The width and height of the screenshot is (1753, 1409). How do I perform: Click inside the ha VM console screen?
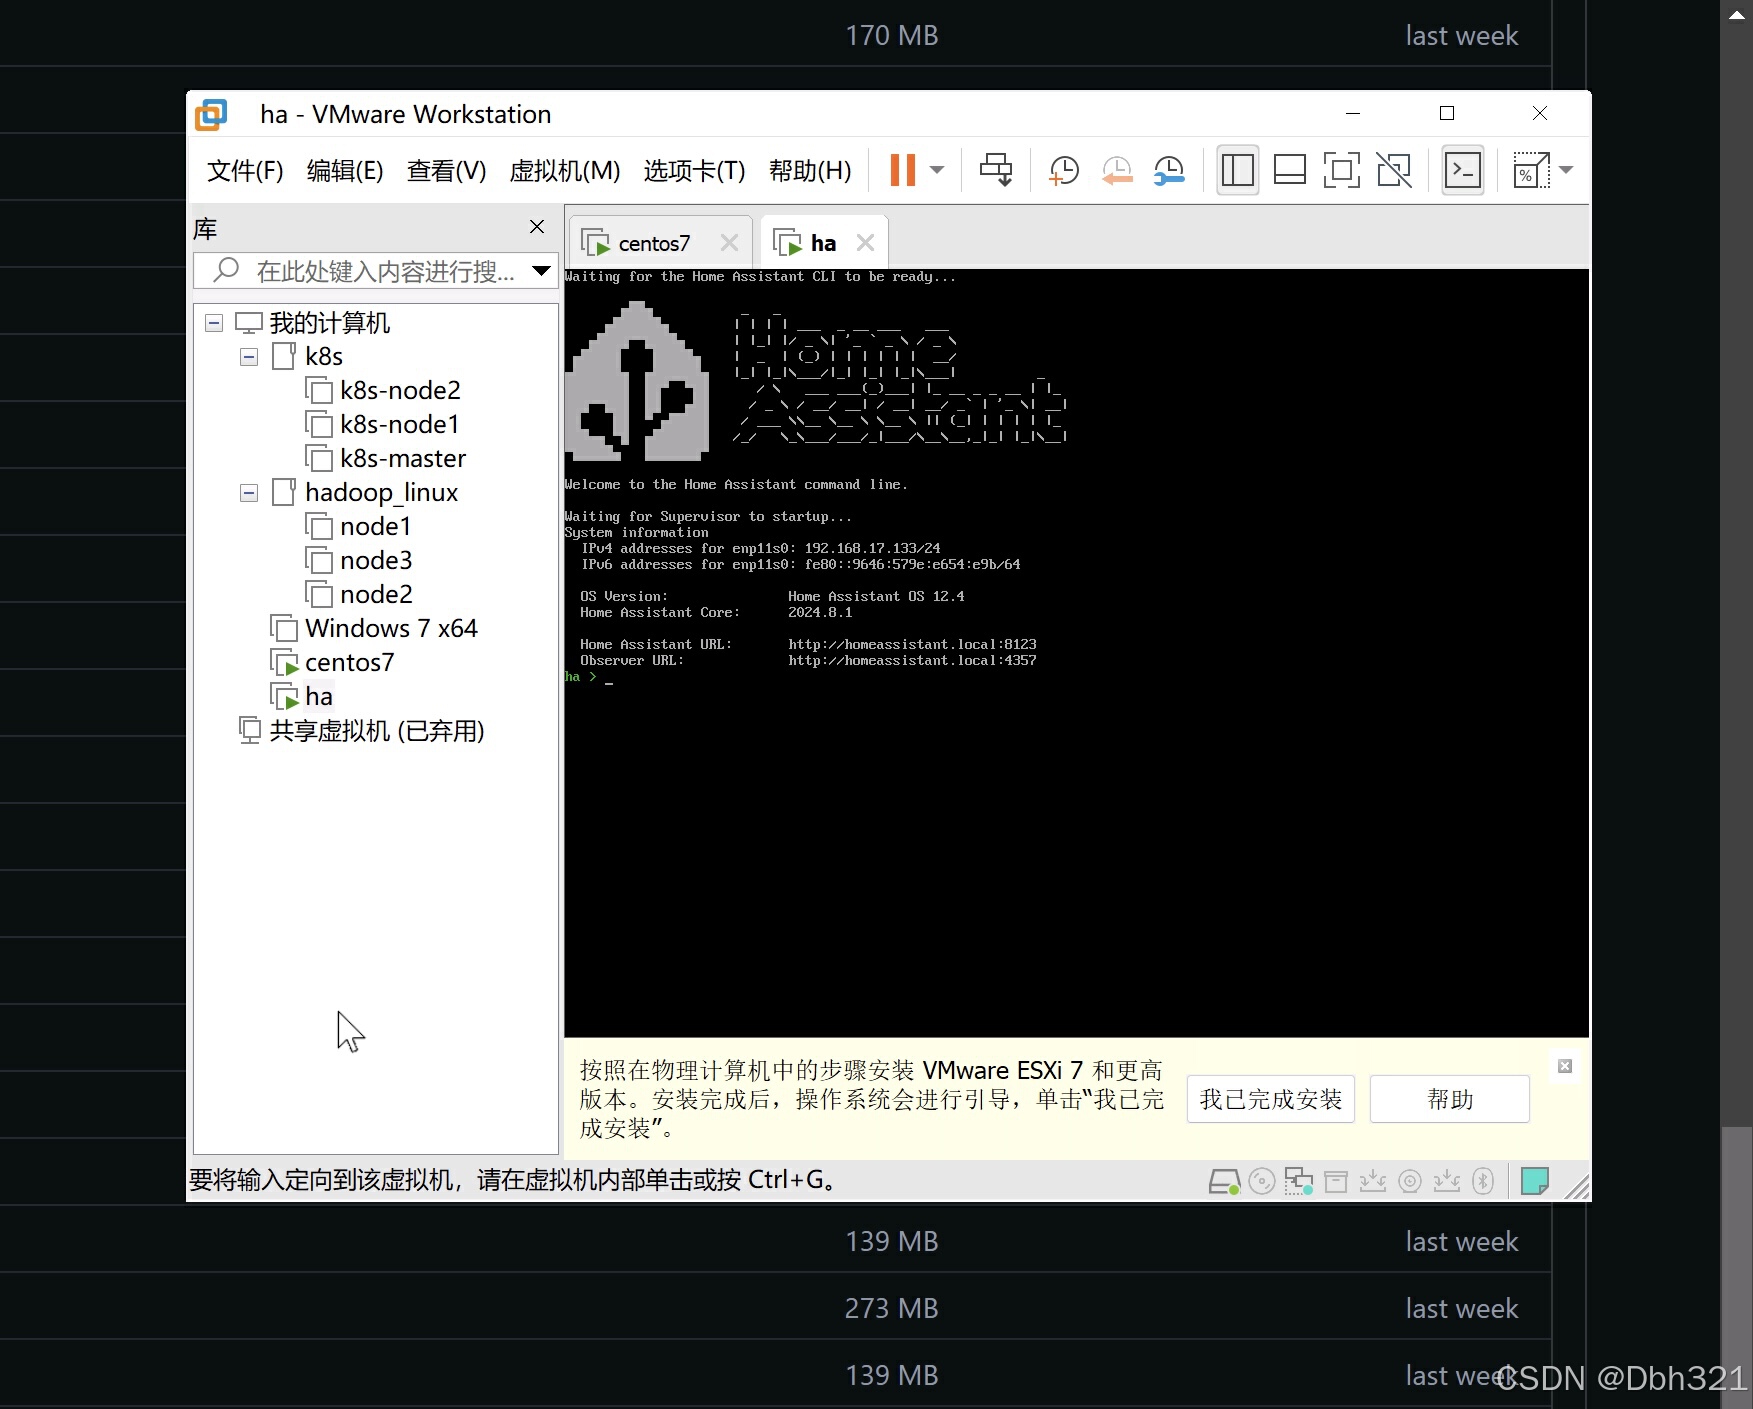click(1076, 653)
